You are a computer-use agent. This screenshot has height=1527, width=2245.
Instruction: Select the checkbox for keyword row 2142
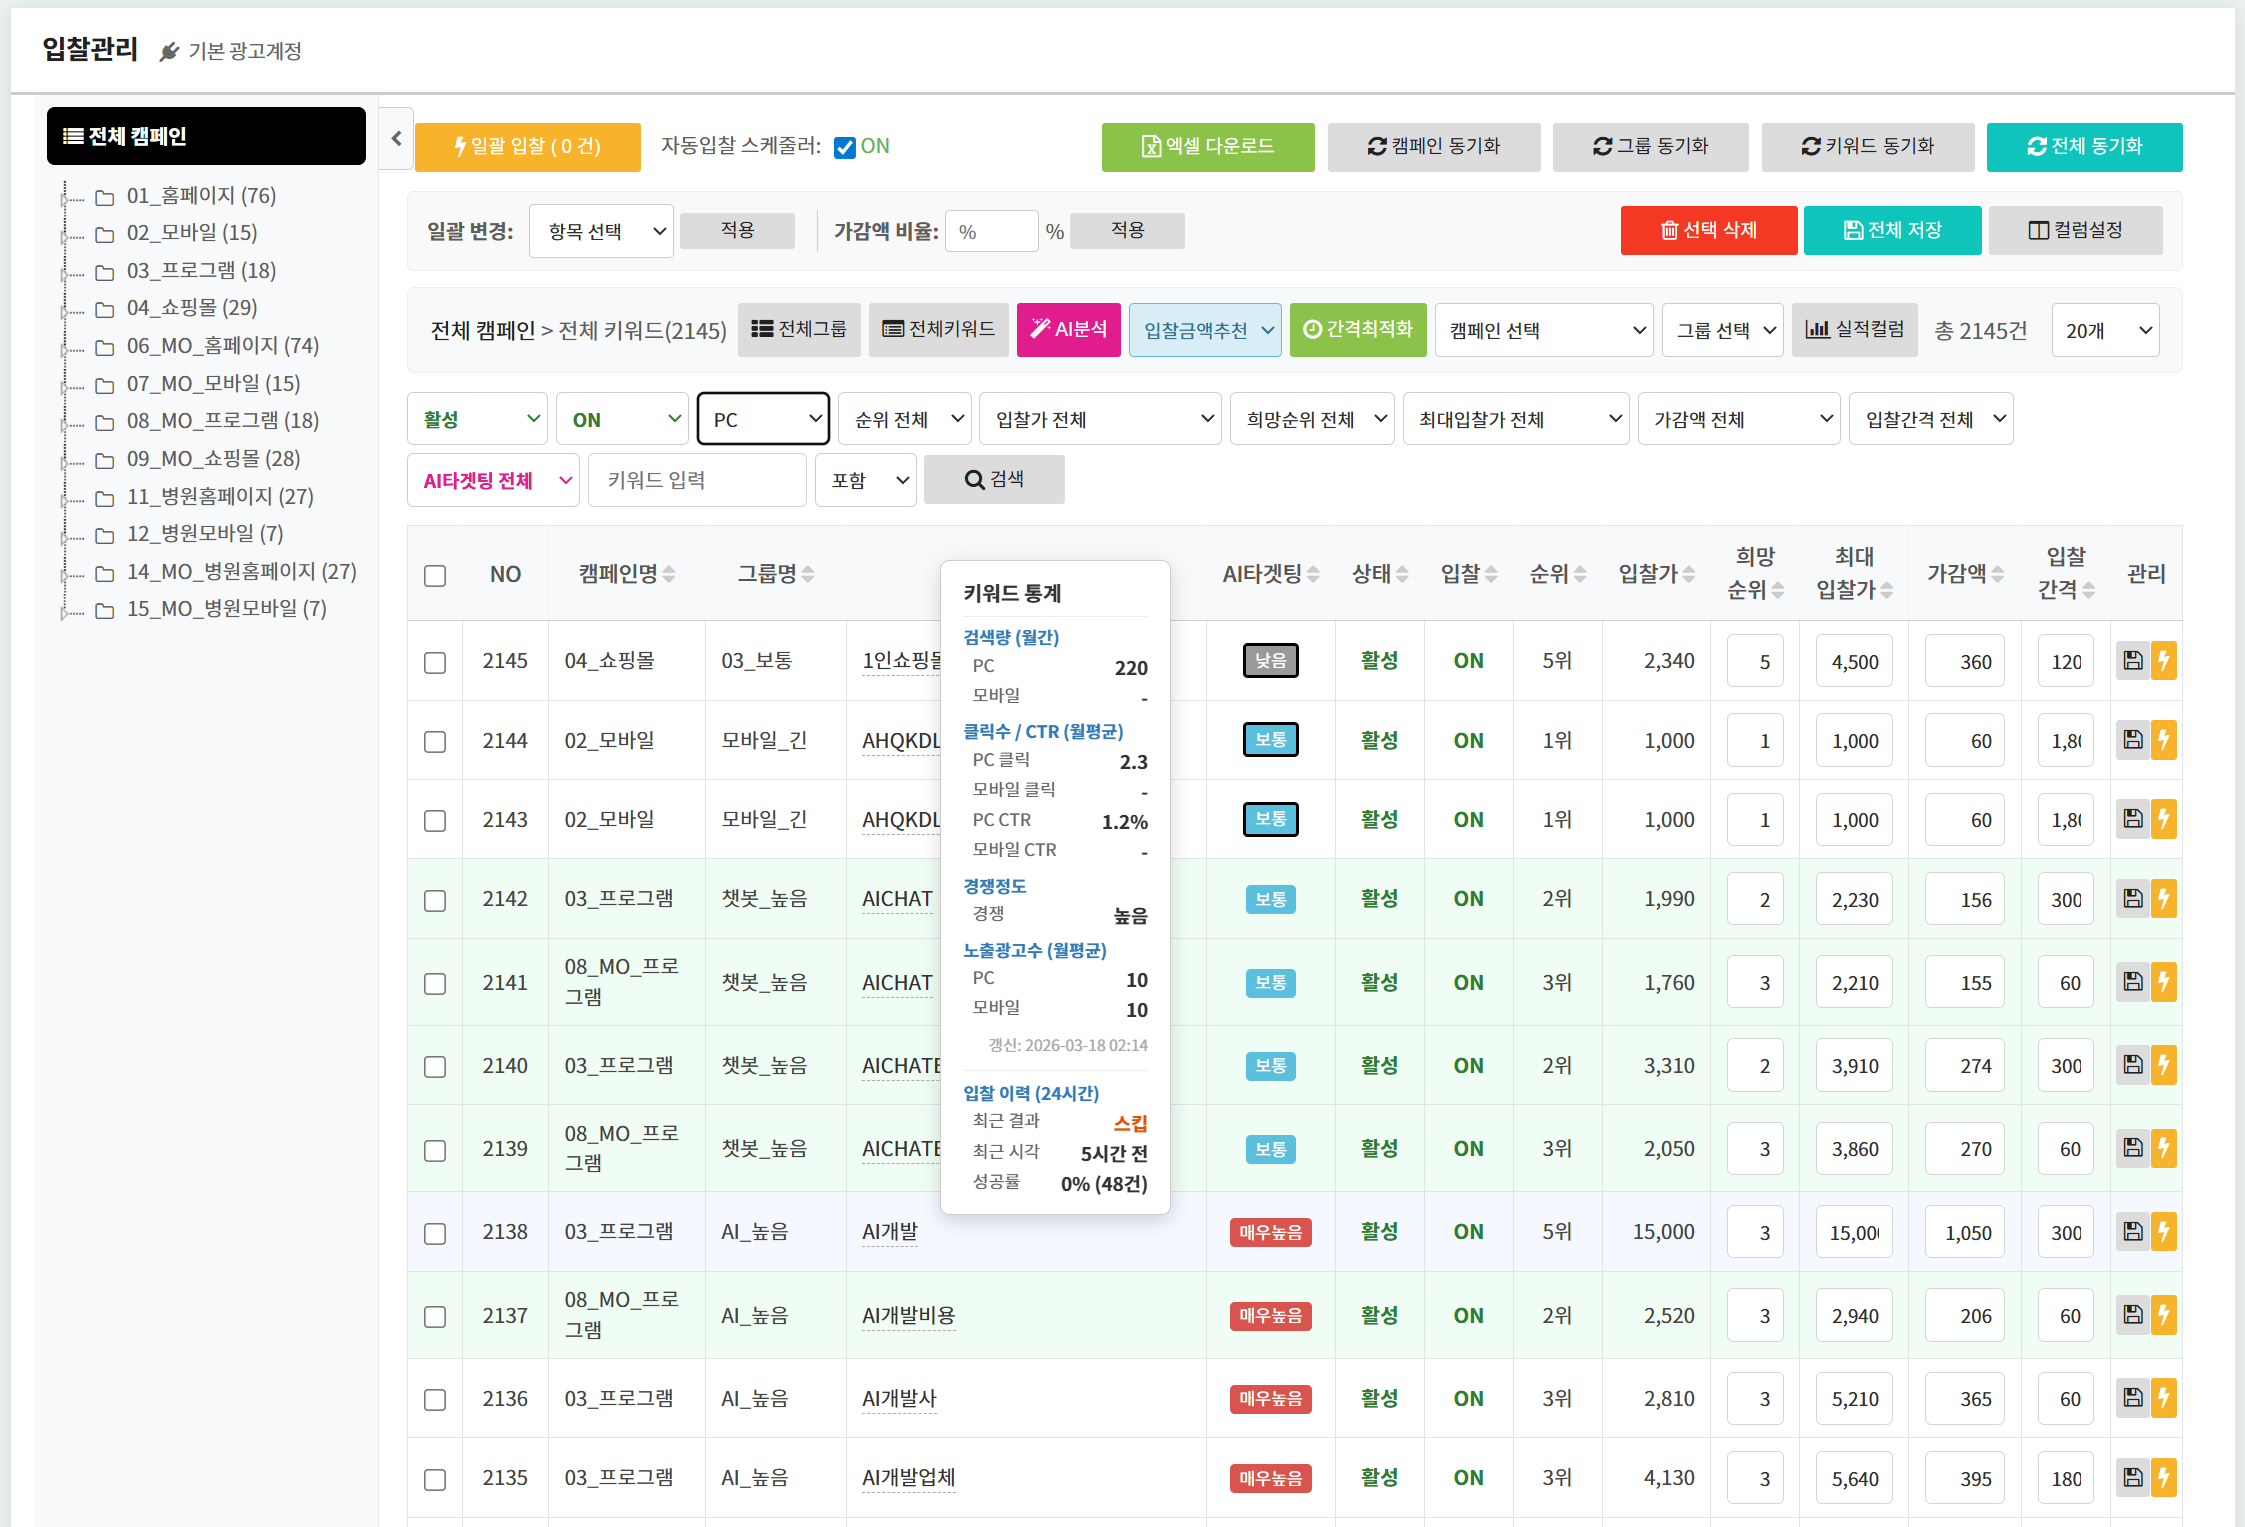pos(434,900)
